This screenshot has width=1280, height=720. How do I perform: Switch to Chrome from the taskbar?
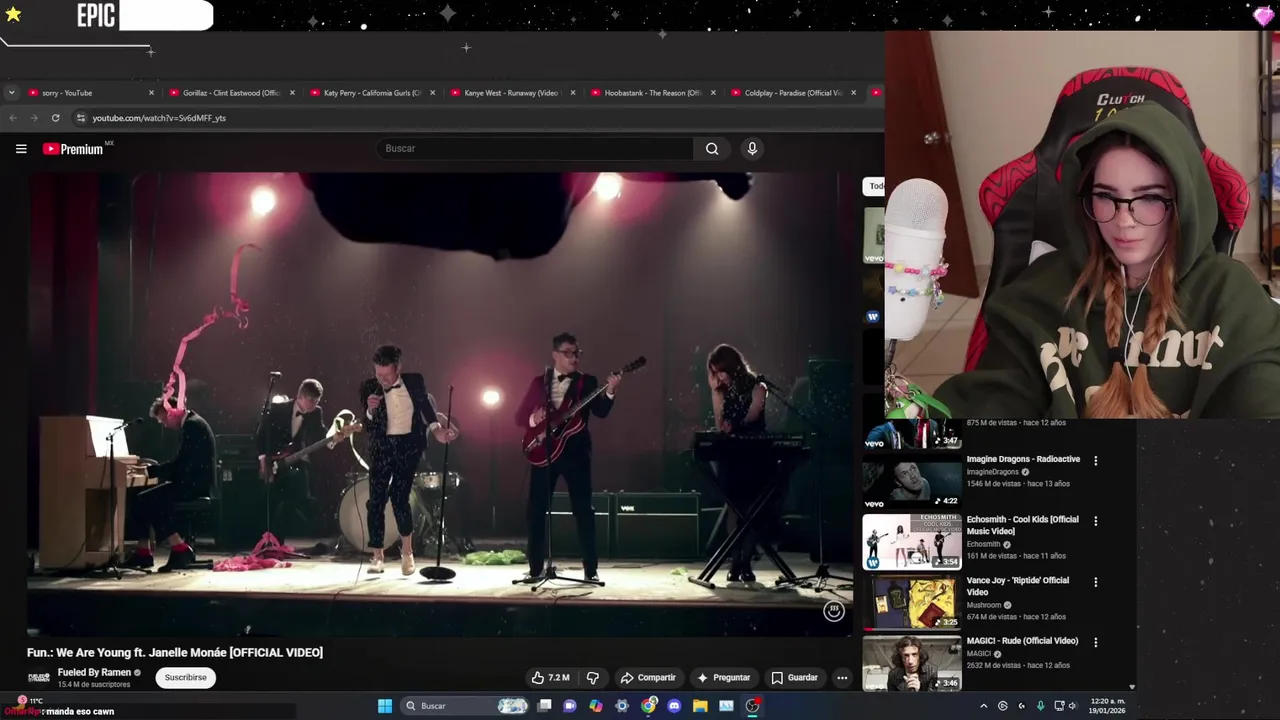(648, 706)
